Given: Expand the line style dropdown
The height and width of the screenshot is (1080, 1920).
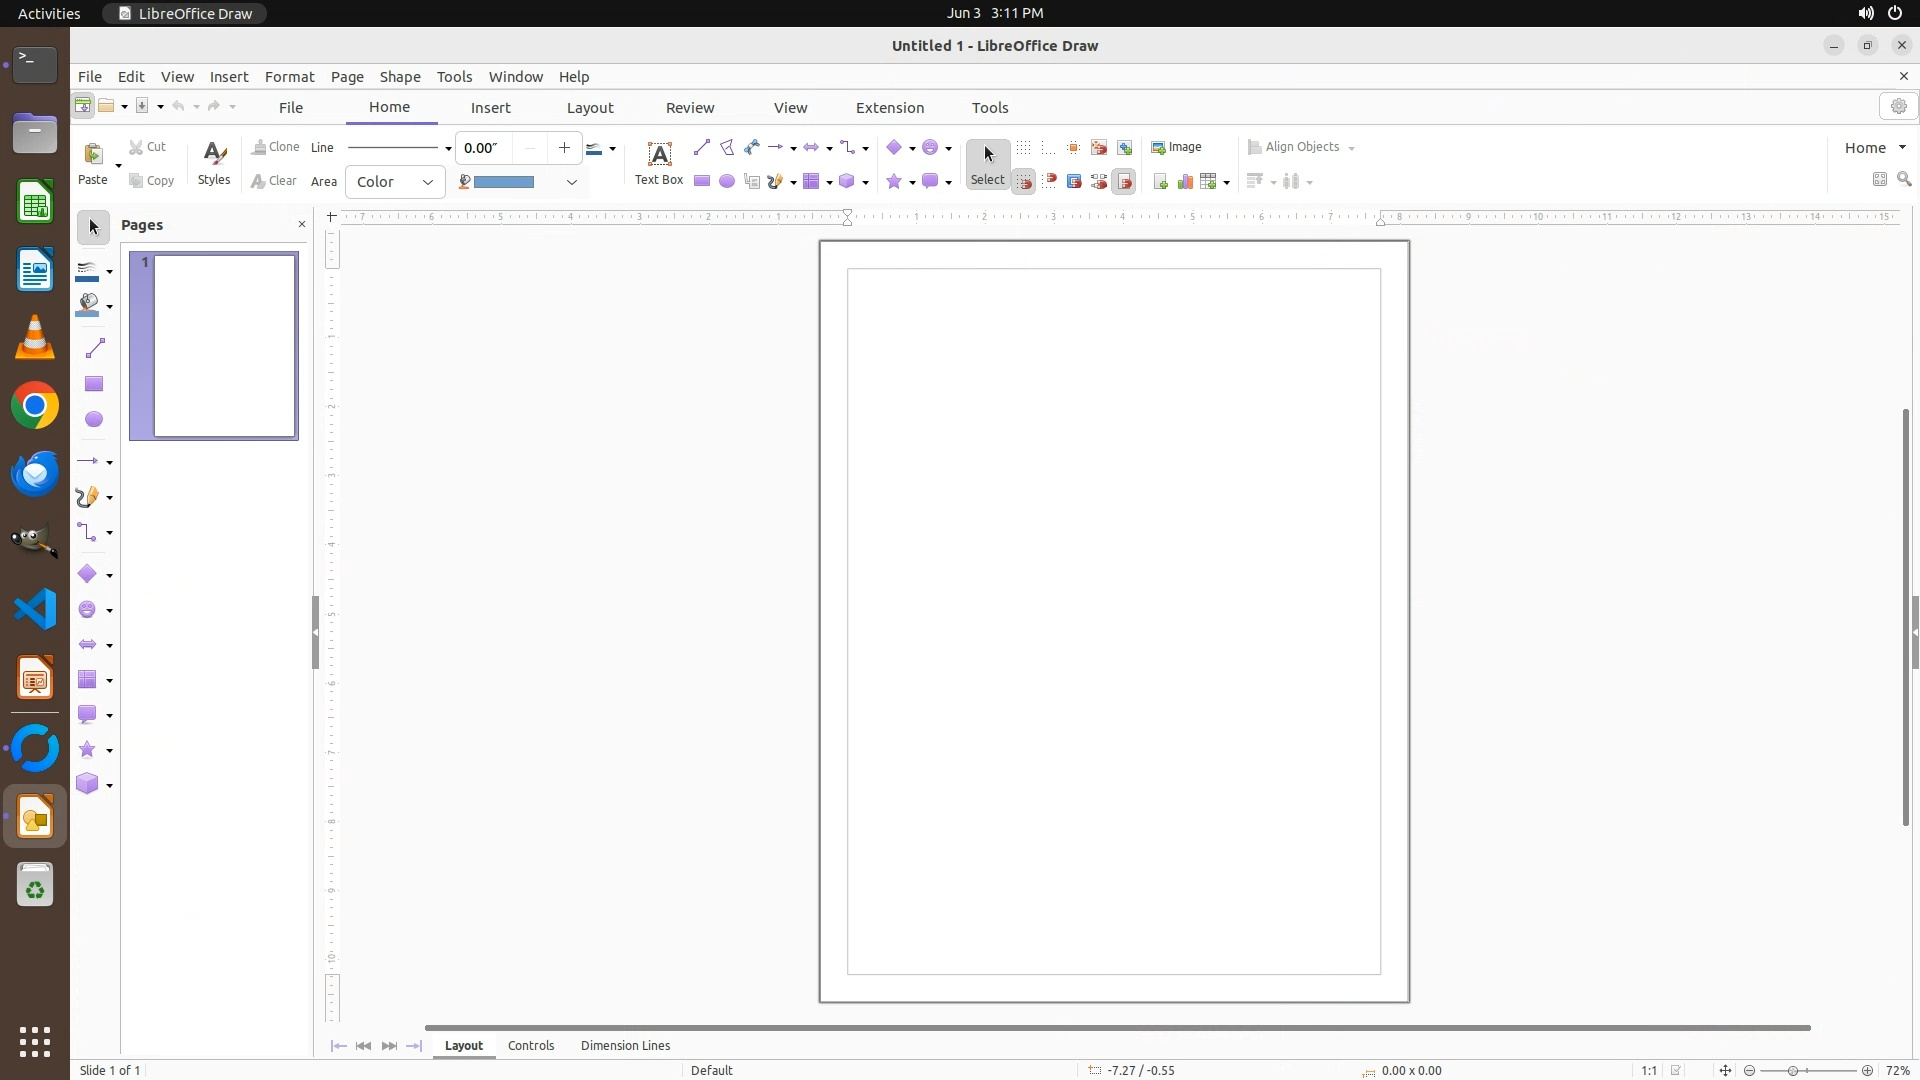Looking at the screenshot, I should (x=448, y=148).
